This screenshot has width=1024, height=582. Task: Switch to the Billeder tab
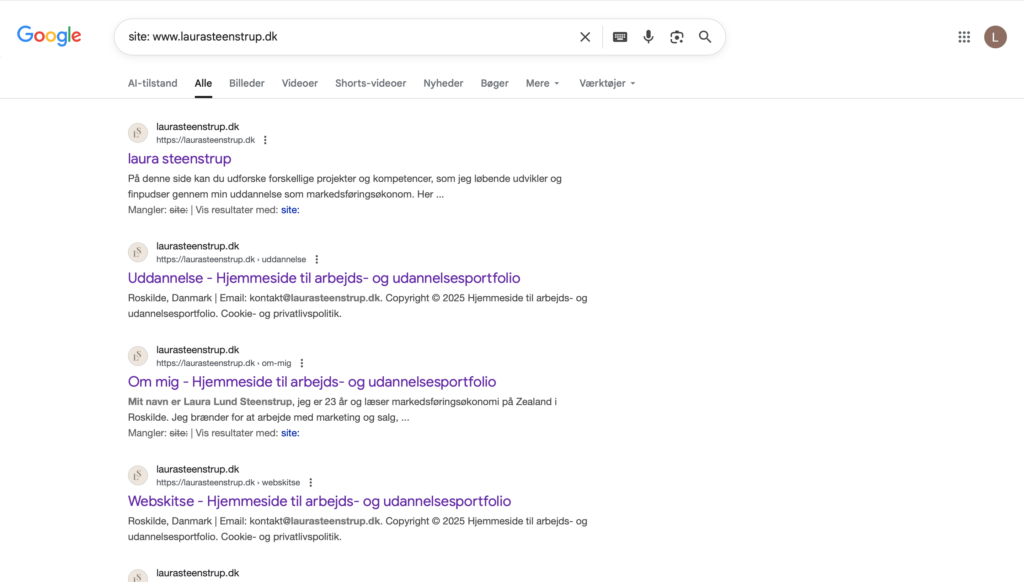[x=247, y=83]
